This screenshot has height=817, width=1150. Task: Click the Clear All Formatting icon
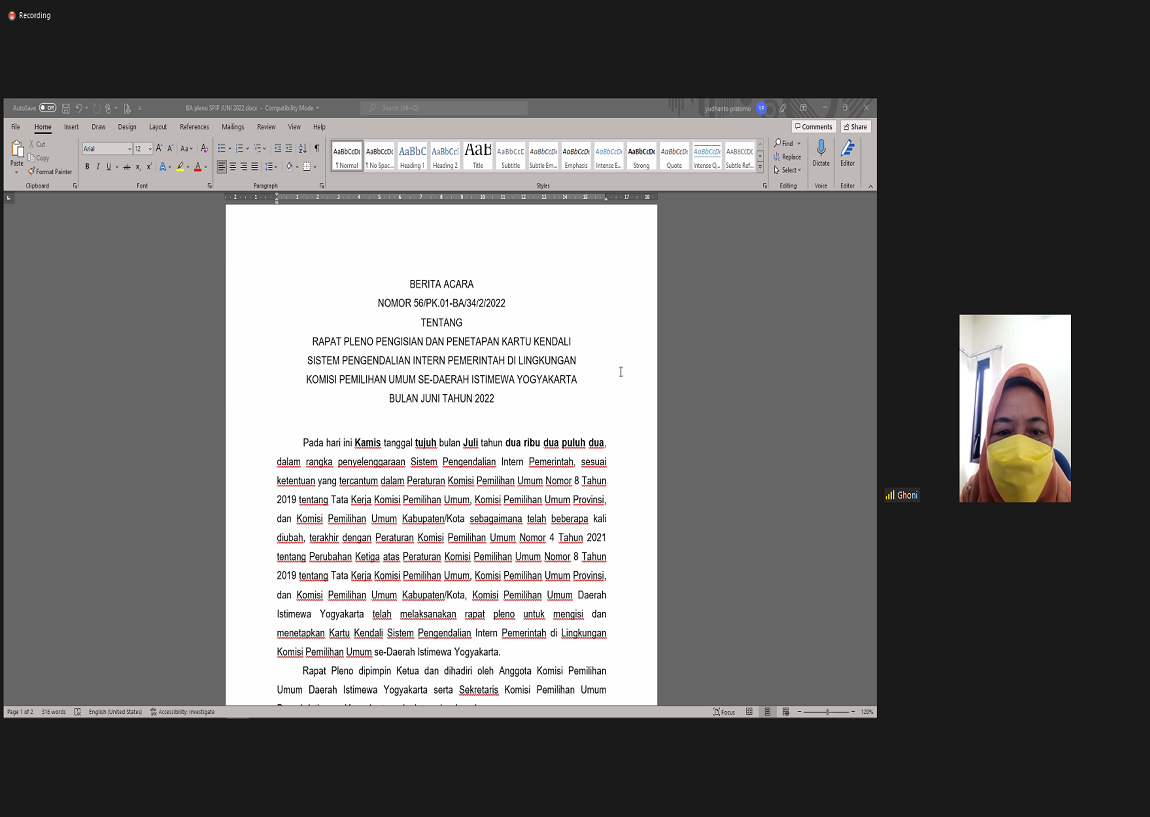point(204,148)
